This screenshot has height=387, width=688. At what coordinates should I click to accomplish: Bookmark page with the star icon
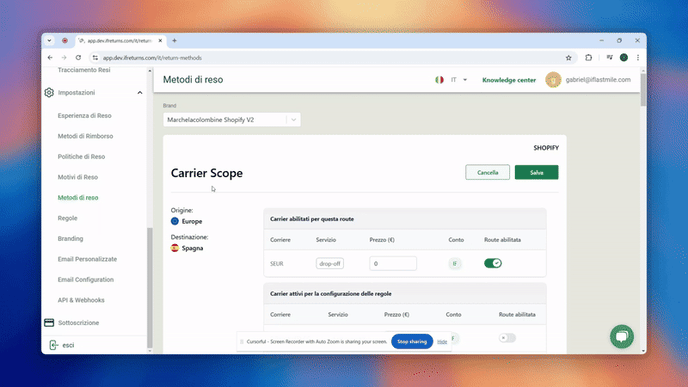point(569,58)
